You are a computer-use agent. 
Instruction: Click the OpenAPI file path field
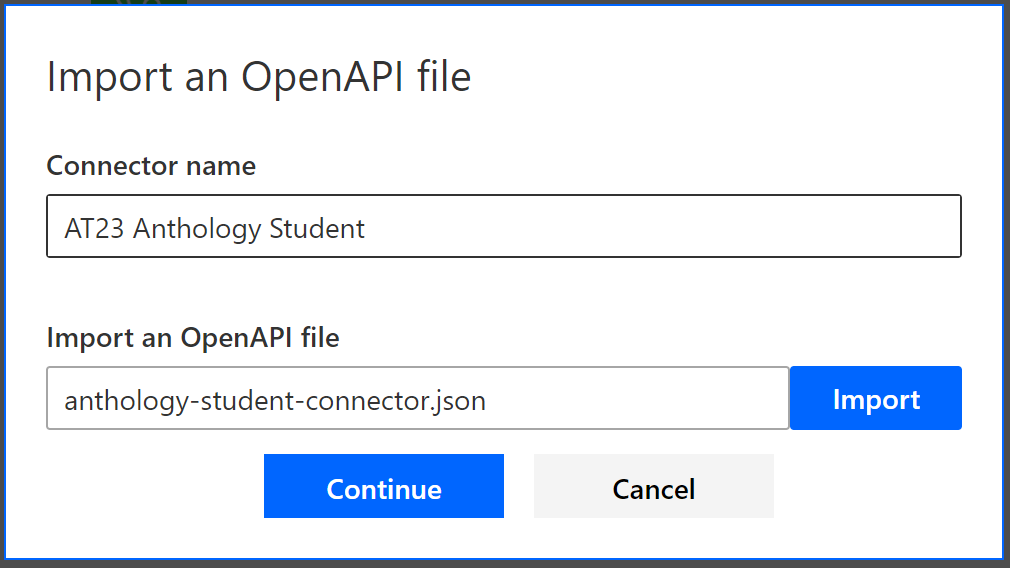pos(417,398)
